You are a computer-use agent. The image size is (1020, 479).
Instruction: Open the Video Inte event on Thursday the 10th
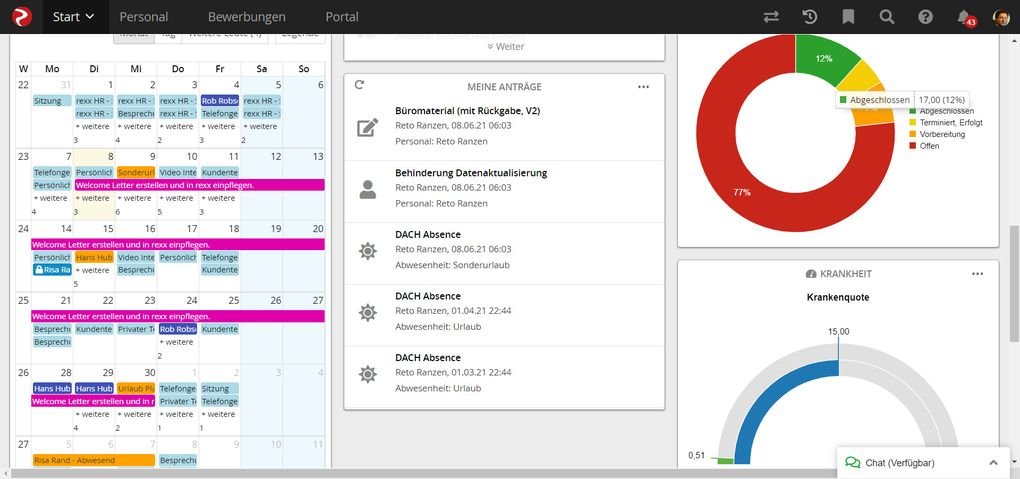pos(178,172)
